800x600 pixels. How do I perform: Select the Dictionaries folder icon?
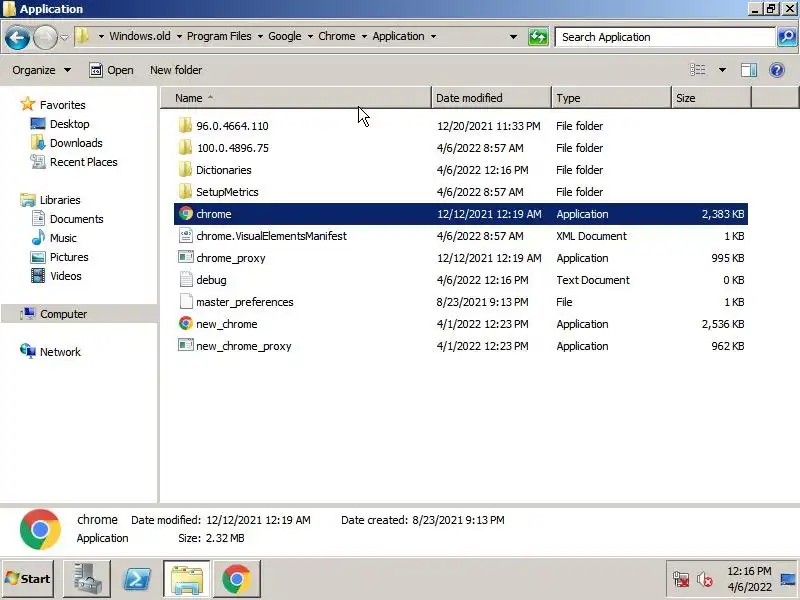[185, 169]
